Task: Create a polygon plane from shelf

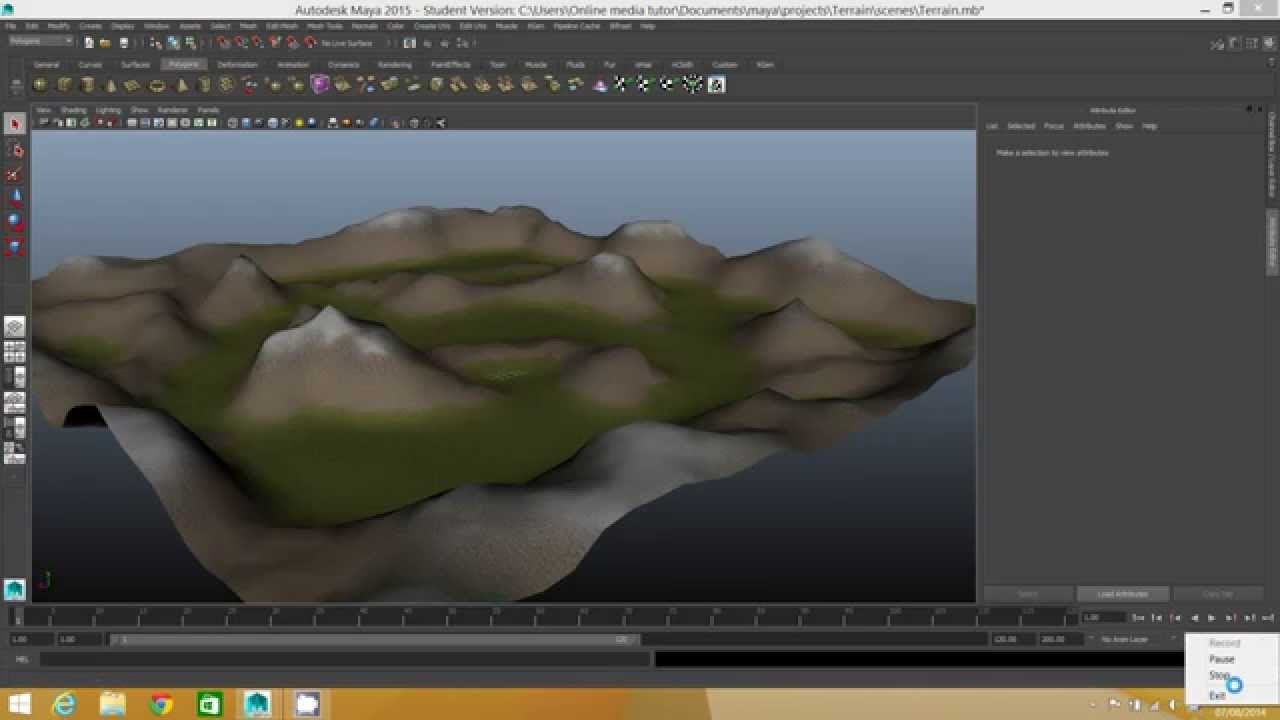Action: pyautogui.click(x=132, y=85)
